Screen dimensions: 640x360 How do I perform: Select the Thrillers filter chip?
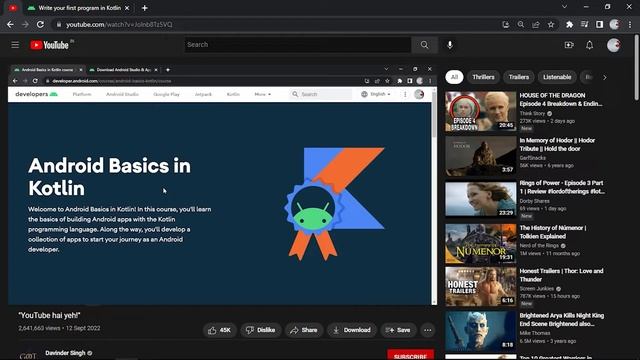483,77
